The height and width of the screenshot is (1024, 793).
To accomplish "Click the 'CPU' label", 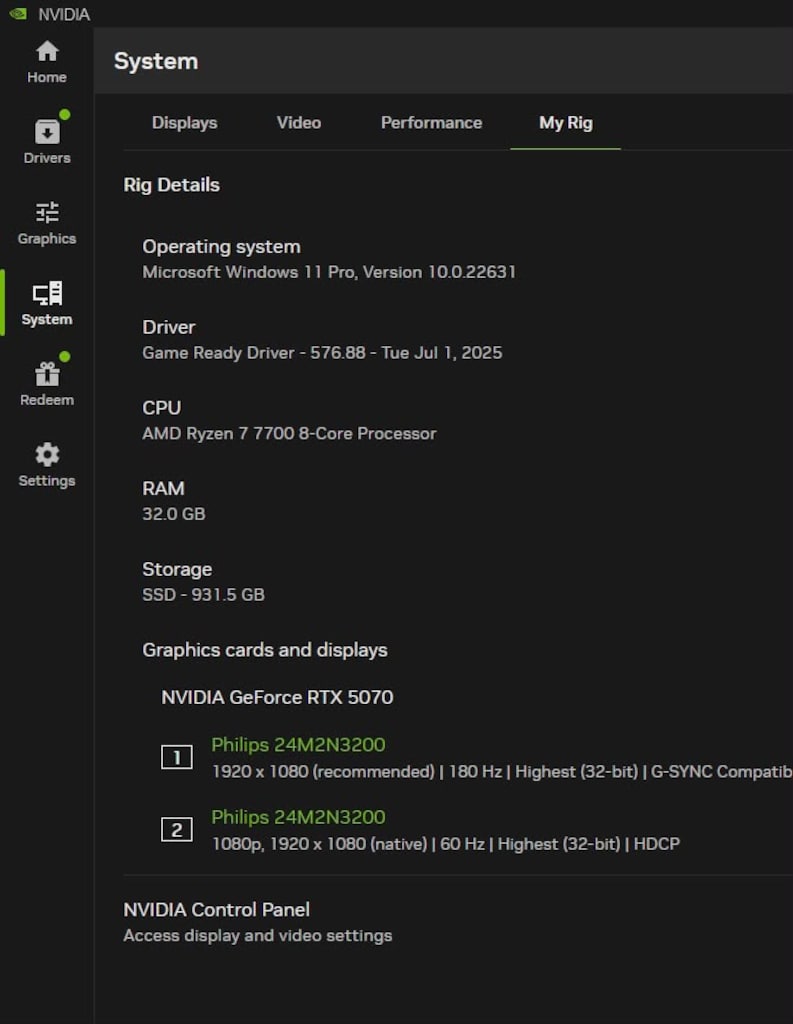I will click(x=161, y=408).
